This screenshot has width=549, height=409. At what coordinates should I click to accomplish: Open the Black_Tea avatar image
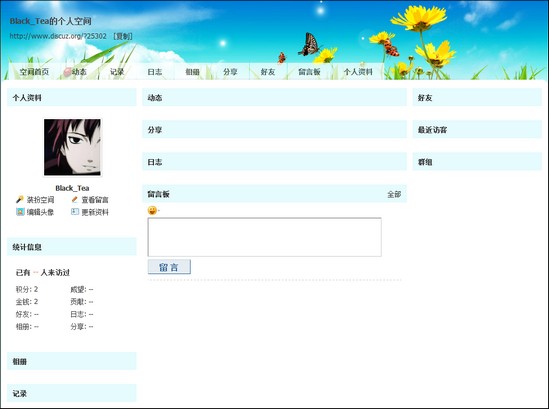(72, 147)
